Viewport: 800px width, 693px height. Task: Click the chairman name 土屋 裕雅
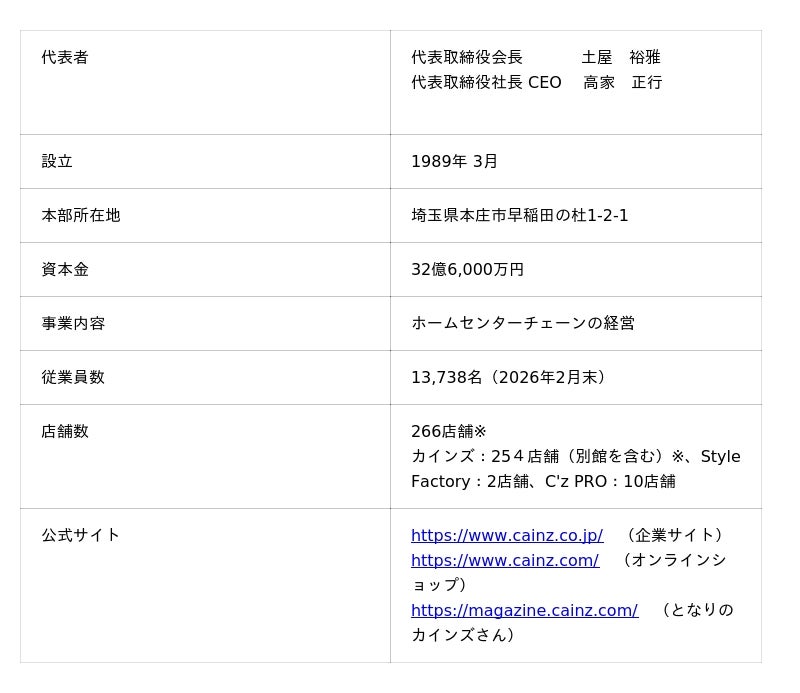621,58
